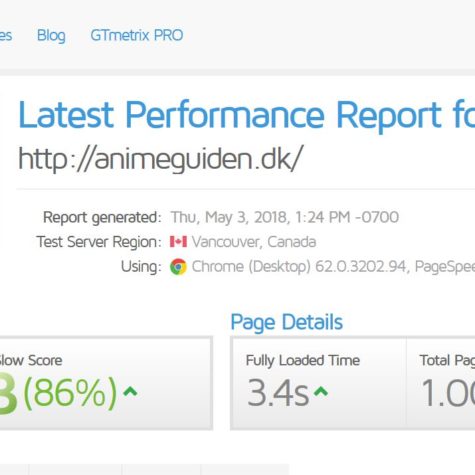Click the Vancouver, Canada region text
Image resolution: width=475 pixels, height=475 pixels.
pyautogui.click(x=254, y=242)
